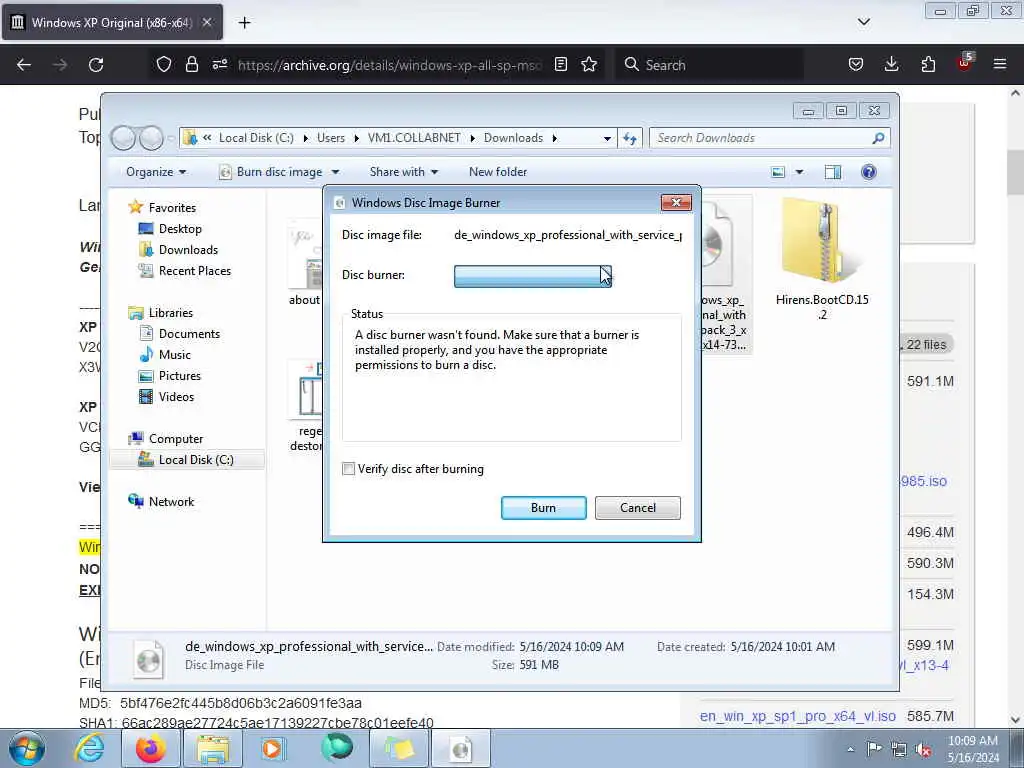Click Firefox back arrow button
The width and height of the screenshot is (1024, 768).
coord(24,65)
